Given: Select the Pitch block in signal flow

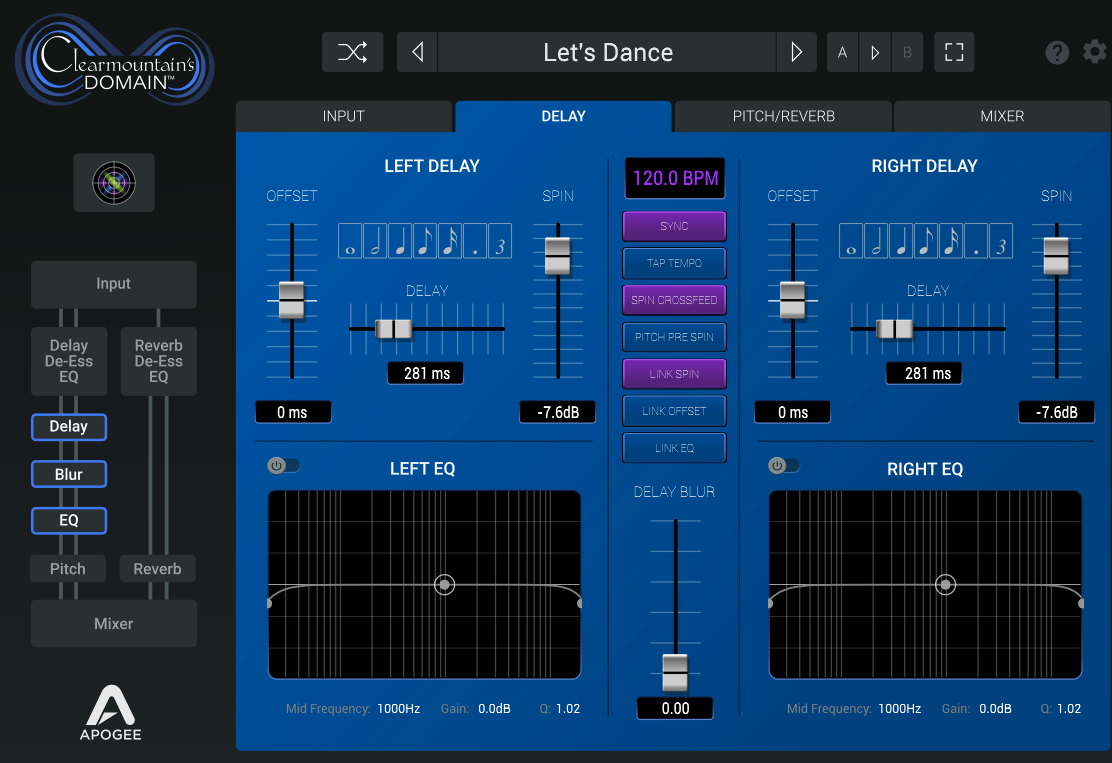Looking at the screenshot, I should pos(68,569).
